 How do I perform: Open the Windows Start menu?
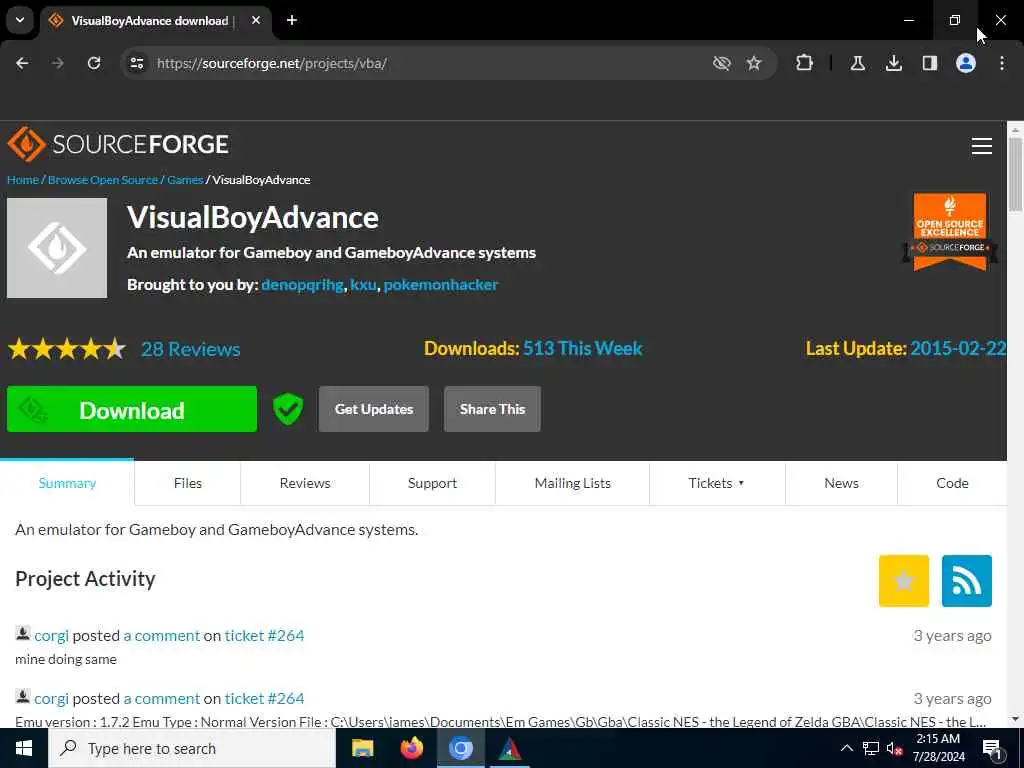point(24,748)
